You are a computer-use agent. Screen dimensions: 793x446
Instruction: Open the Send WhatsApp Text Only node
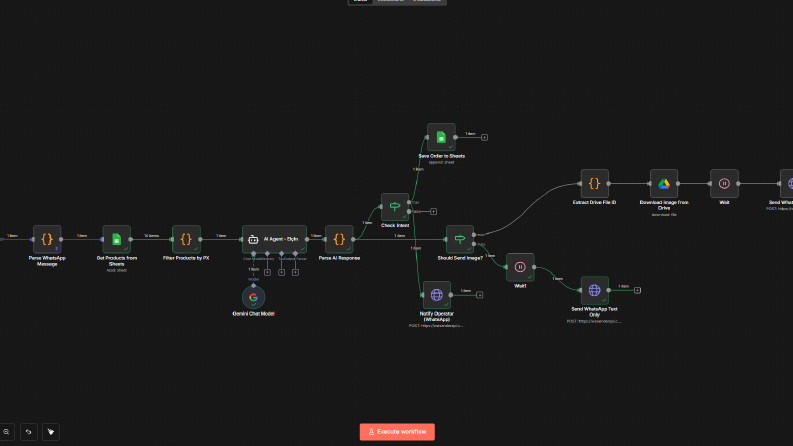(x=594, y=290)
